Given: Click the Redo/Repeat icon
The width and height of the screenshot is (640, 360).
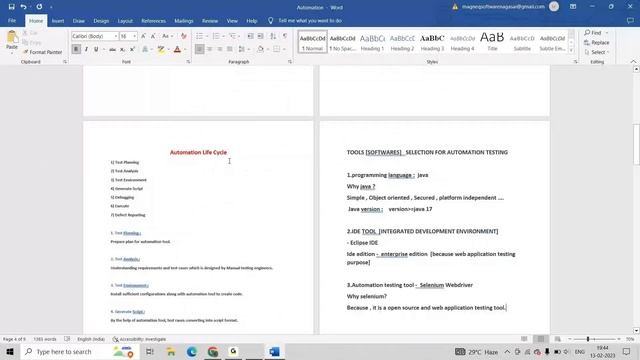Looking at the screenshot, I should point(39,7).
